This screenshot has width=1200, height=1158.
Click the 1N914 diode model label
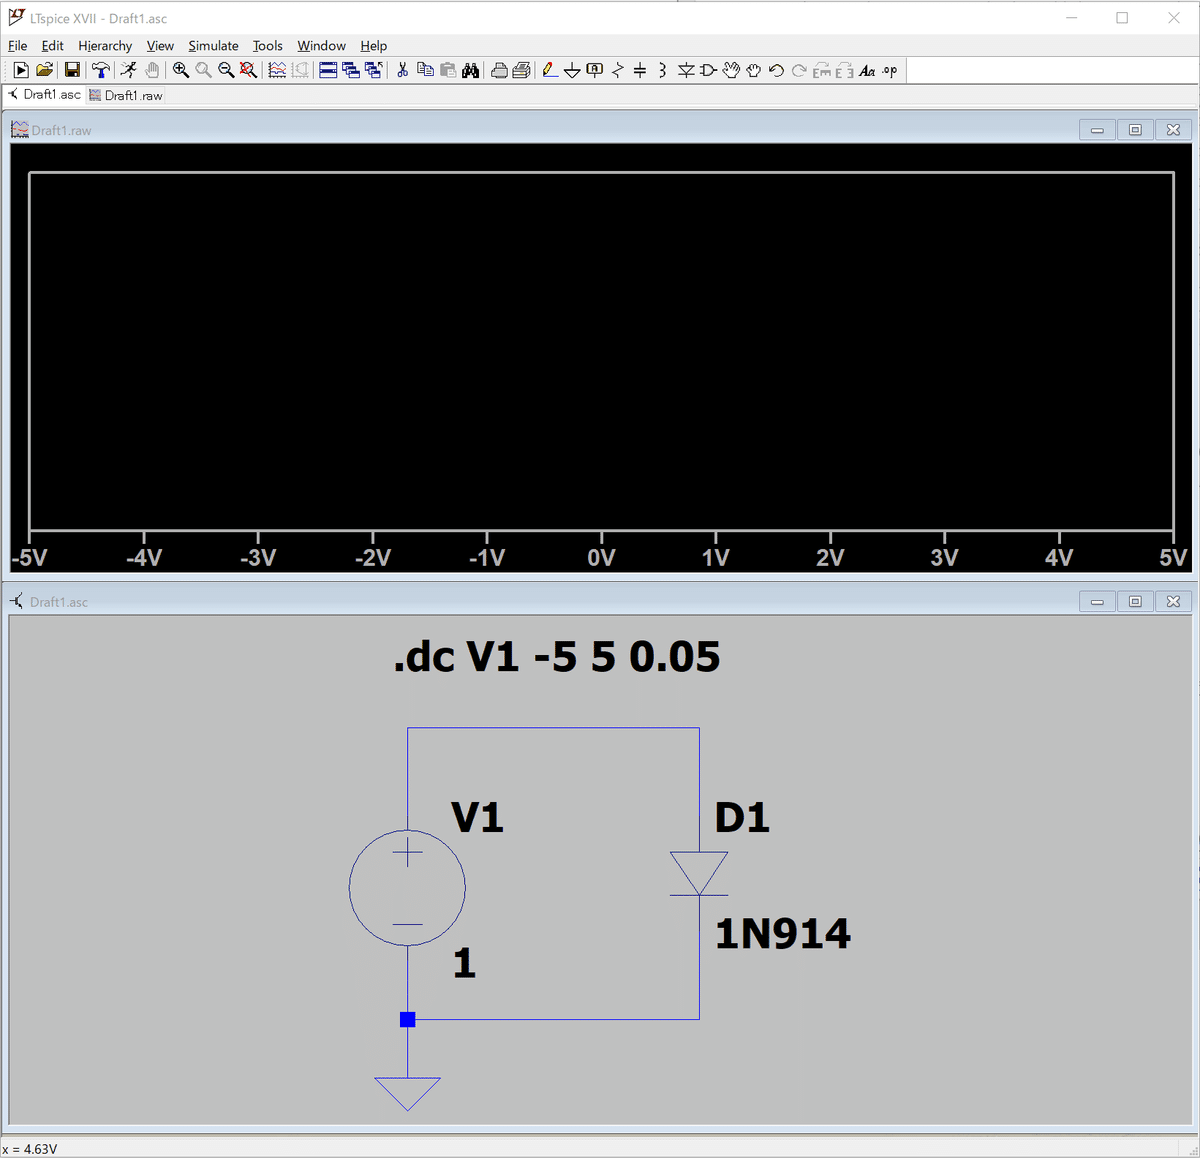(783, 934)
